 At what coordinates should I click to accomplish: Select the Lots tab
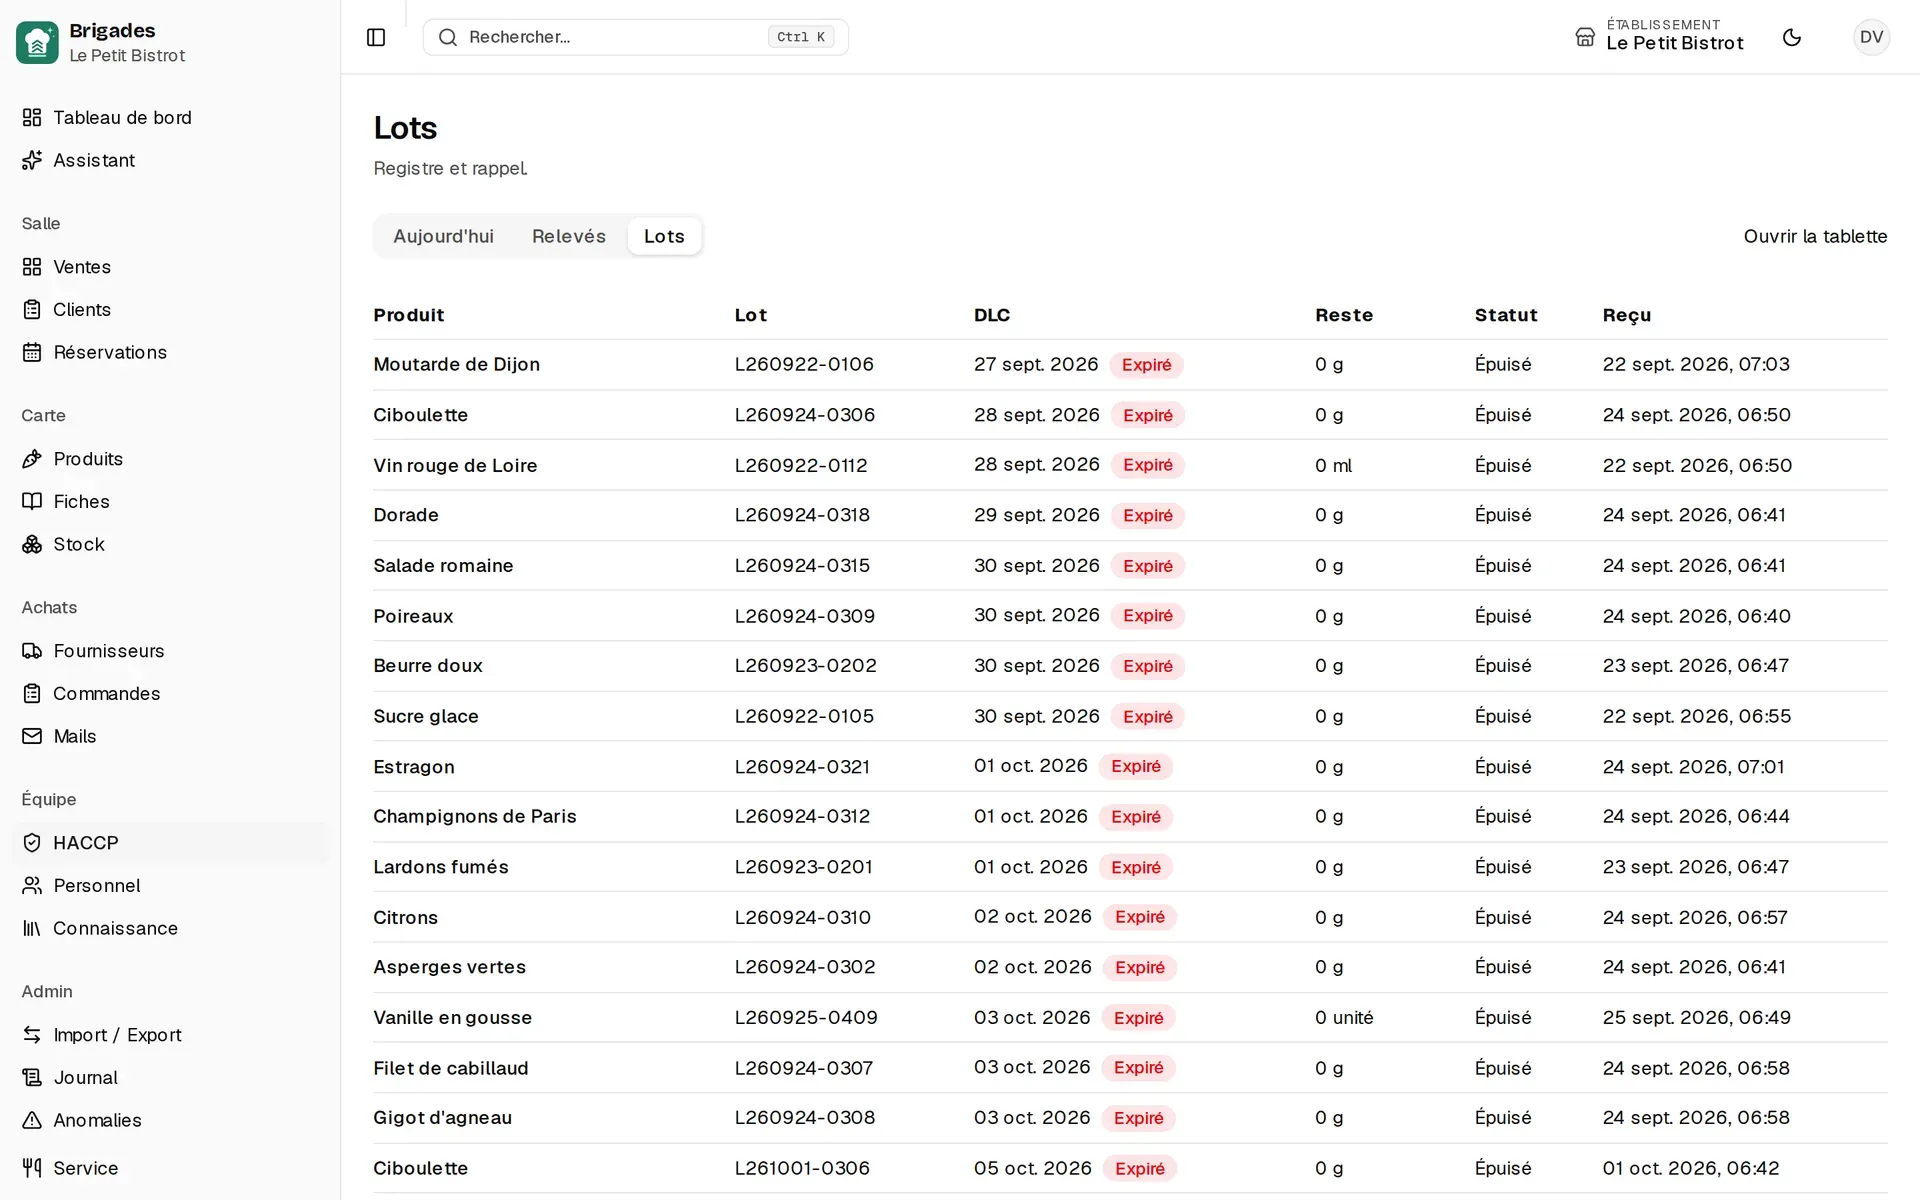664,236
